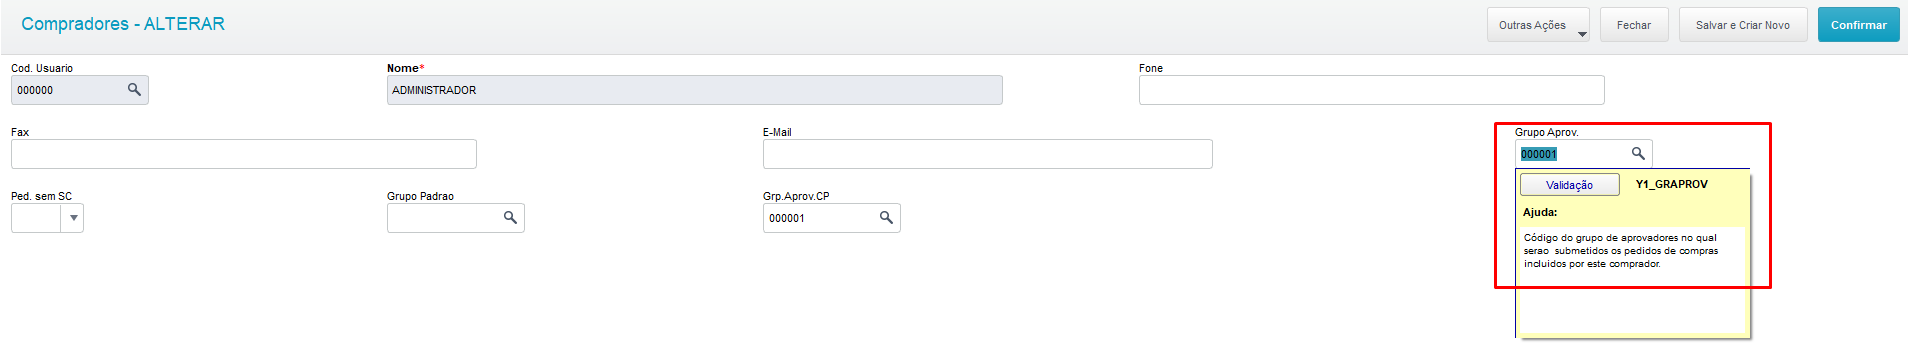Click the Cod. Usuario code field
The height and width of the screenshot is (361, 1908).
click(x=68, y=90)
